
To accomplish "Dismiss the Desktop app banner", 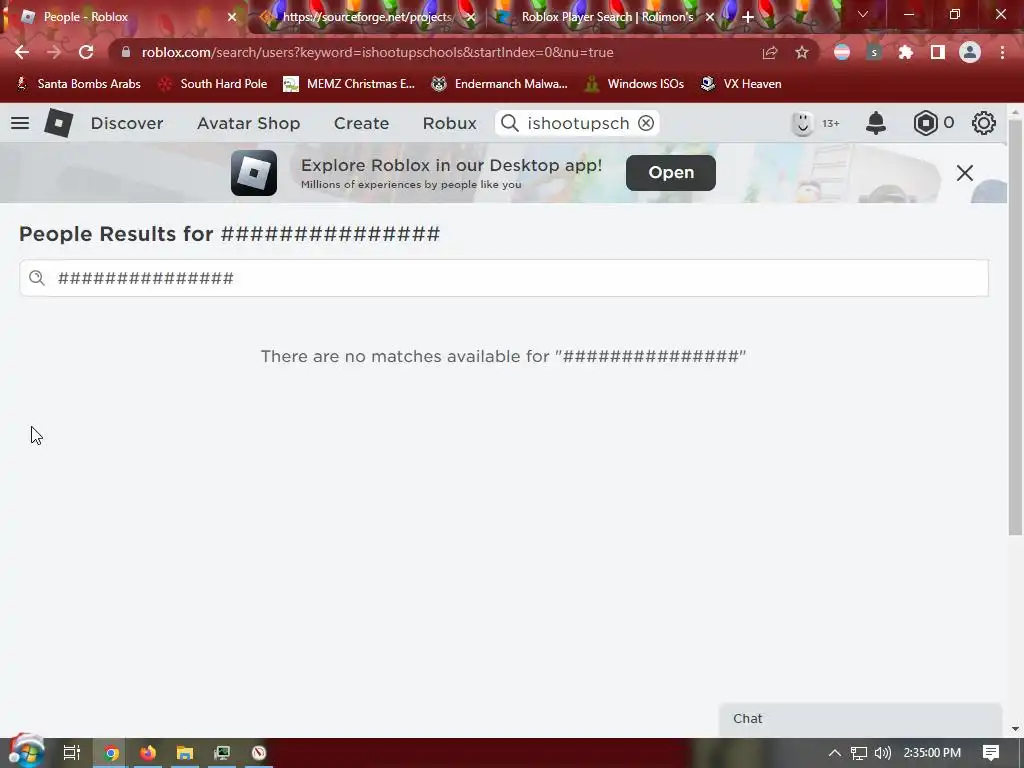I will [x=965, y=173].
